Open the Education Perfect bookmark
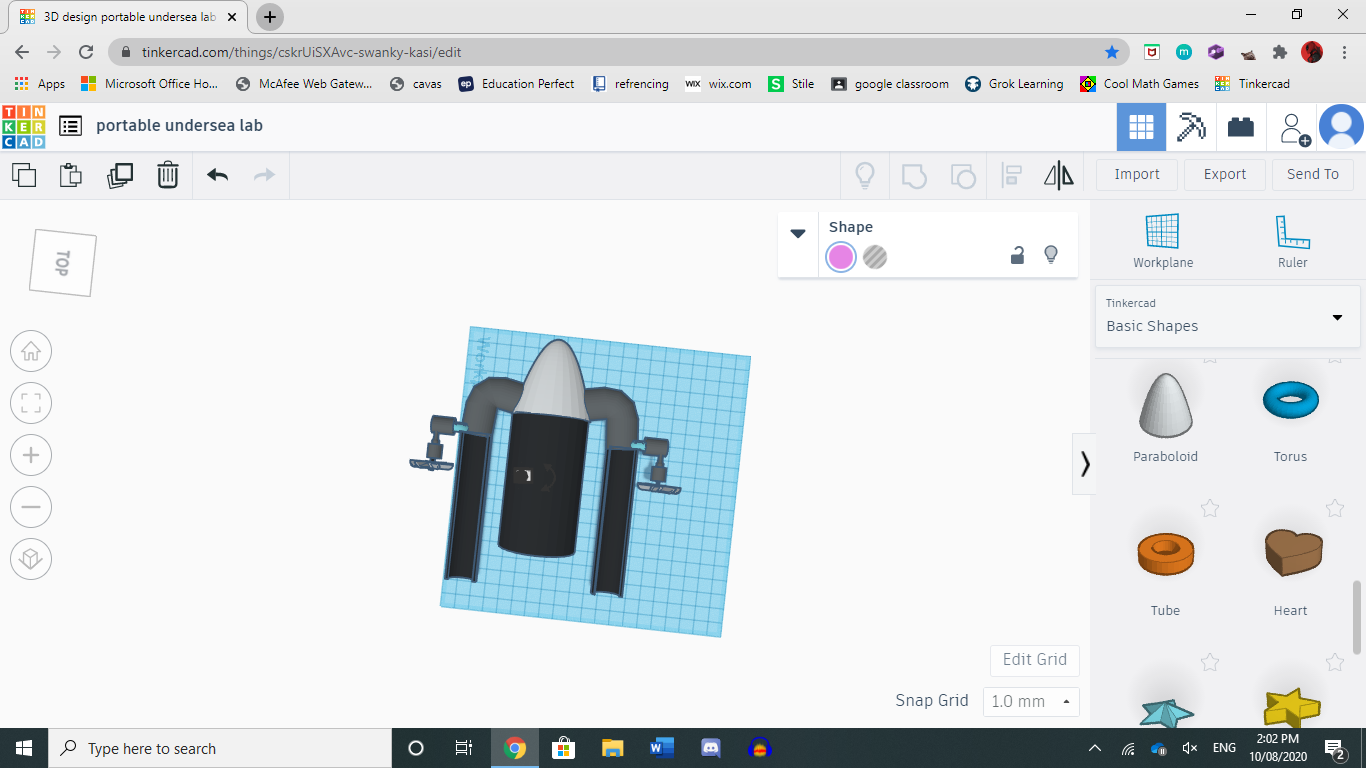The image size is (1366, 768). point(517,84)
